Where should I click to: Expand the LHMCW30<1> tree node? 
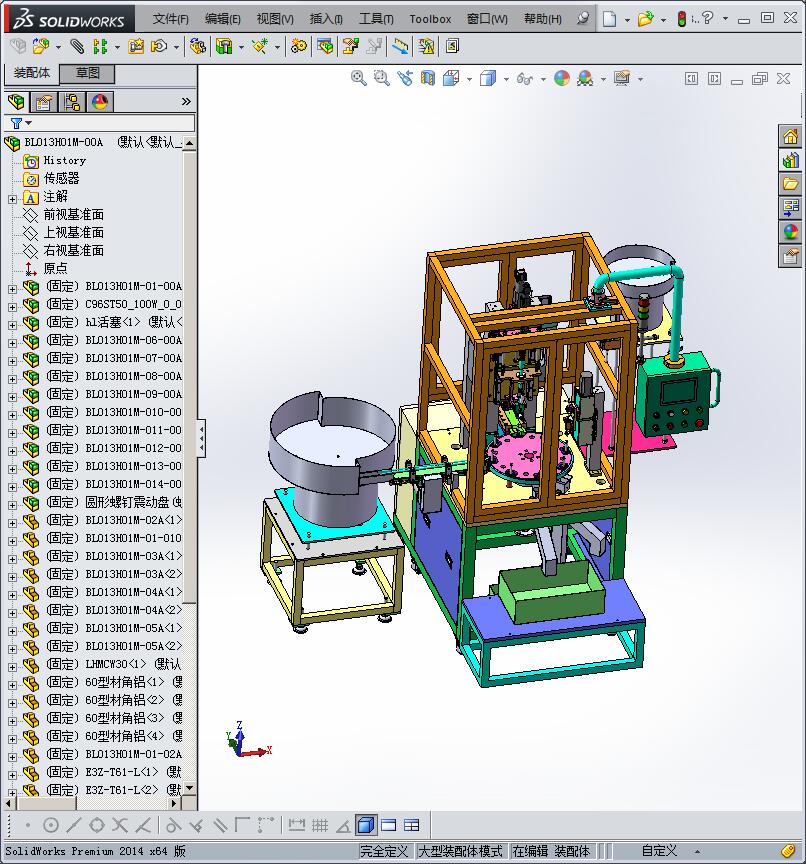click(12, 667)
